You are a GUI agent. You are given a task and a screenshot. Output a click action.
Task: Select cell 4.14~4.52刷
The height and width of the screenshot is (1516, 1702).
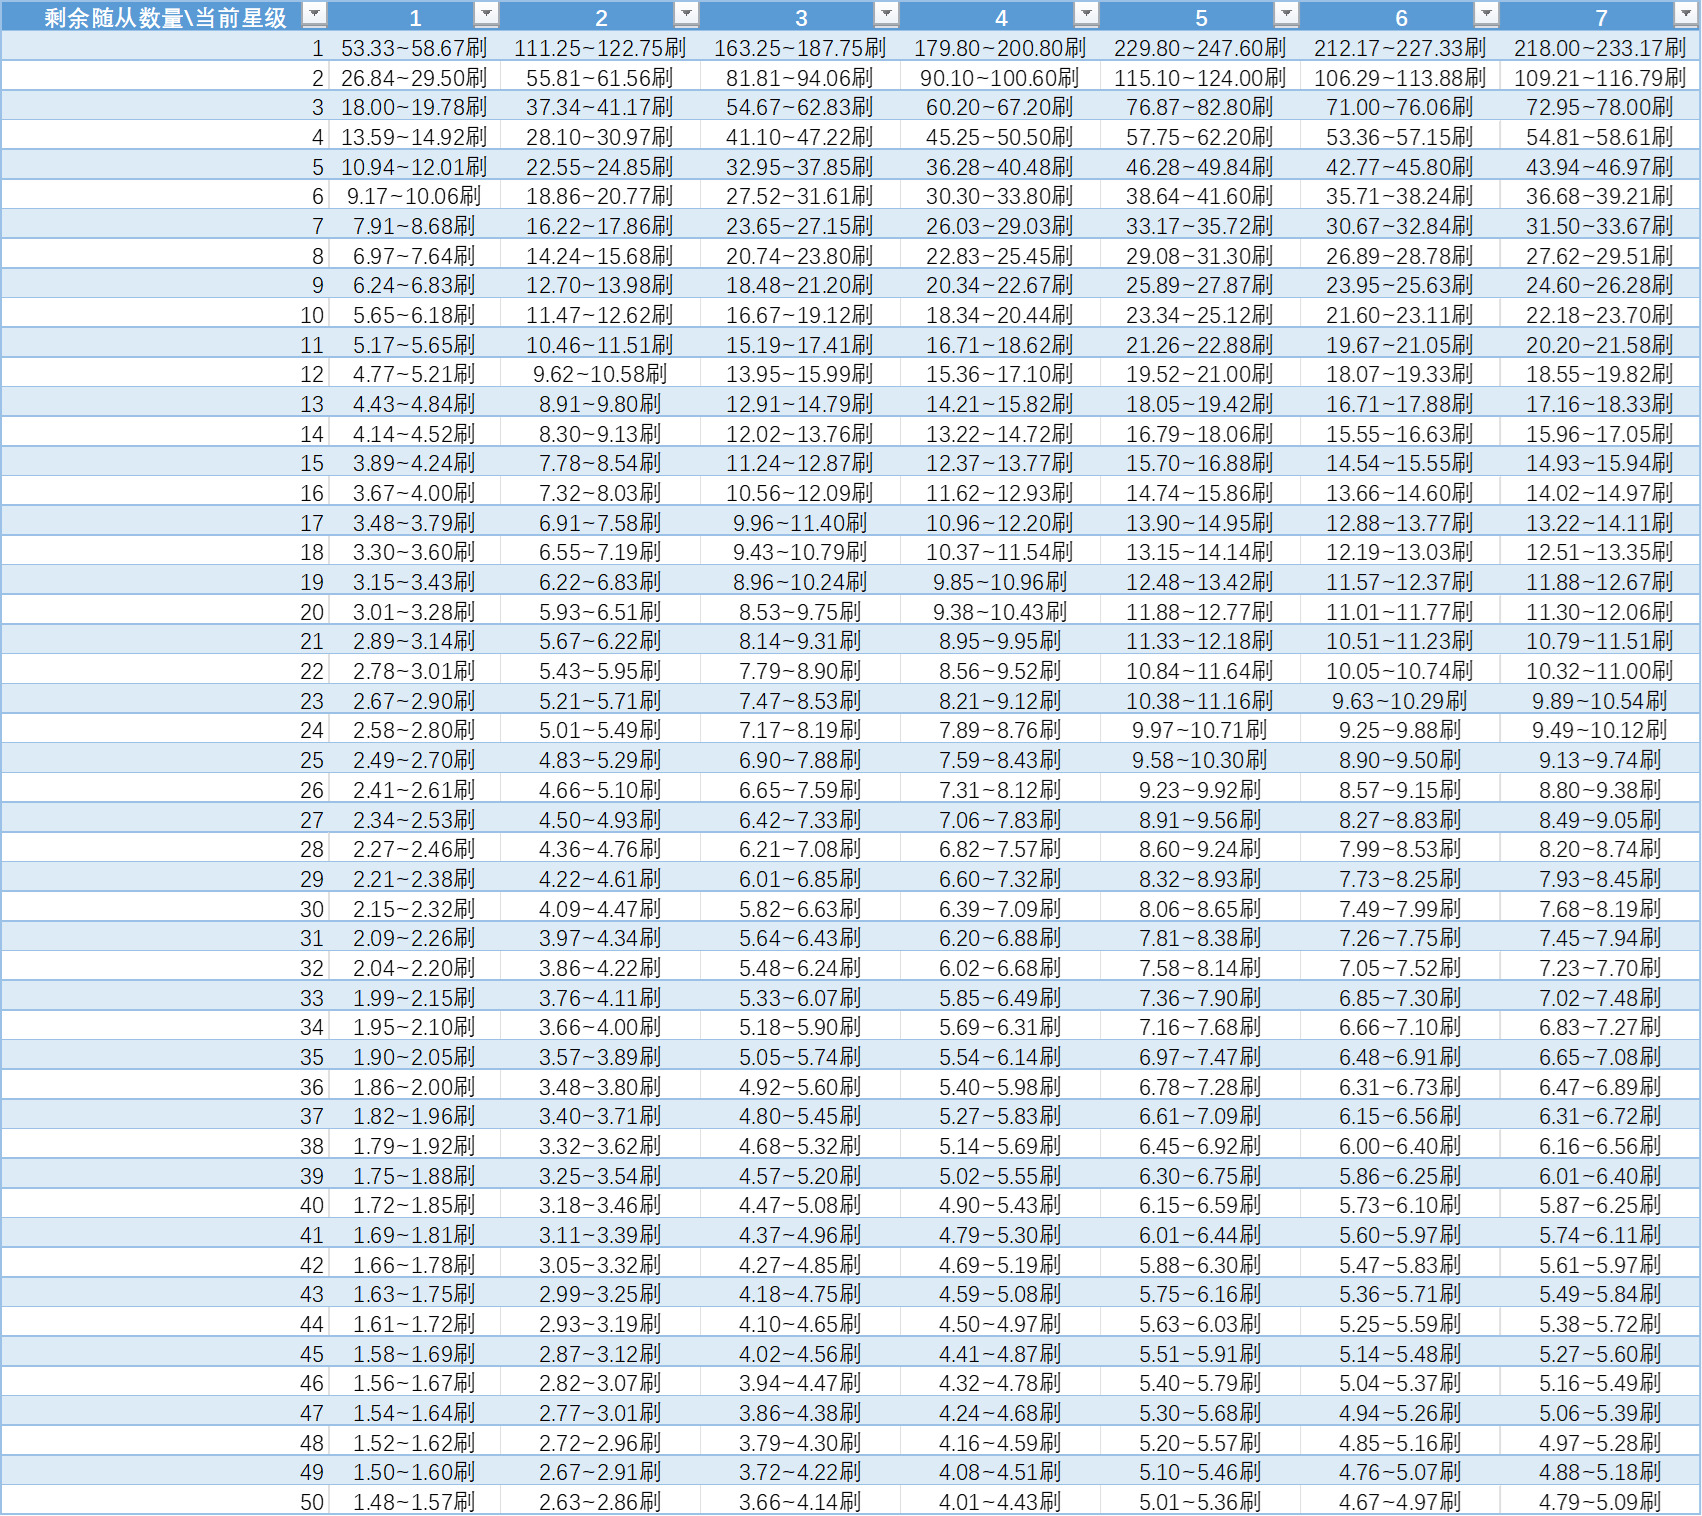click(414, 434)
